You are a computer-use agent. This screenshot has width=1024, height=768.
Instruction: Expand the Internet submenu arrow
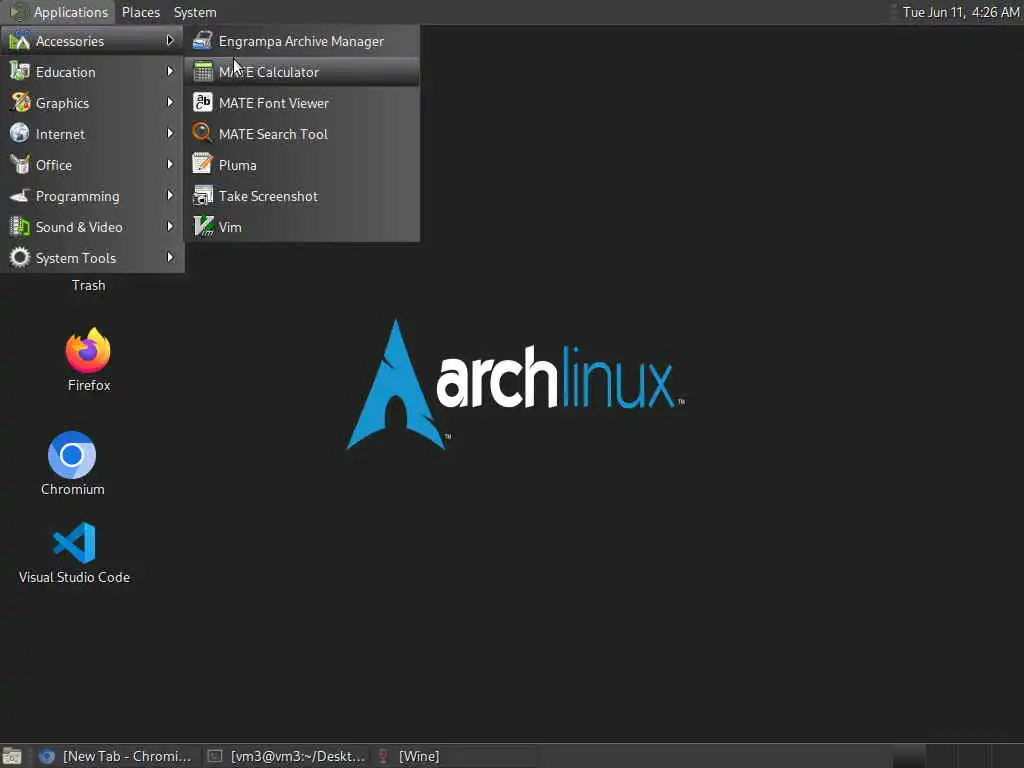[170, 133]
